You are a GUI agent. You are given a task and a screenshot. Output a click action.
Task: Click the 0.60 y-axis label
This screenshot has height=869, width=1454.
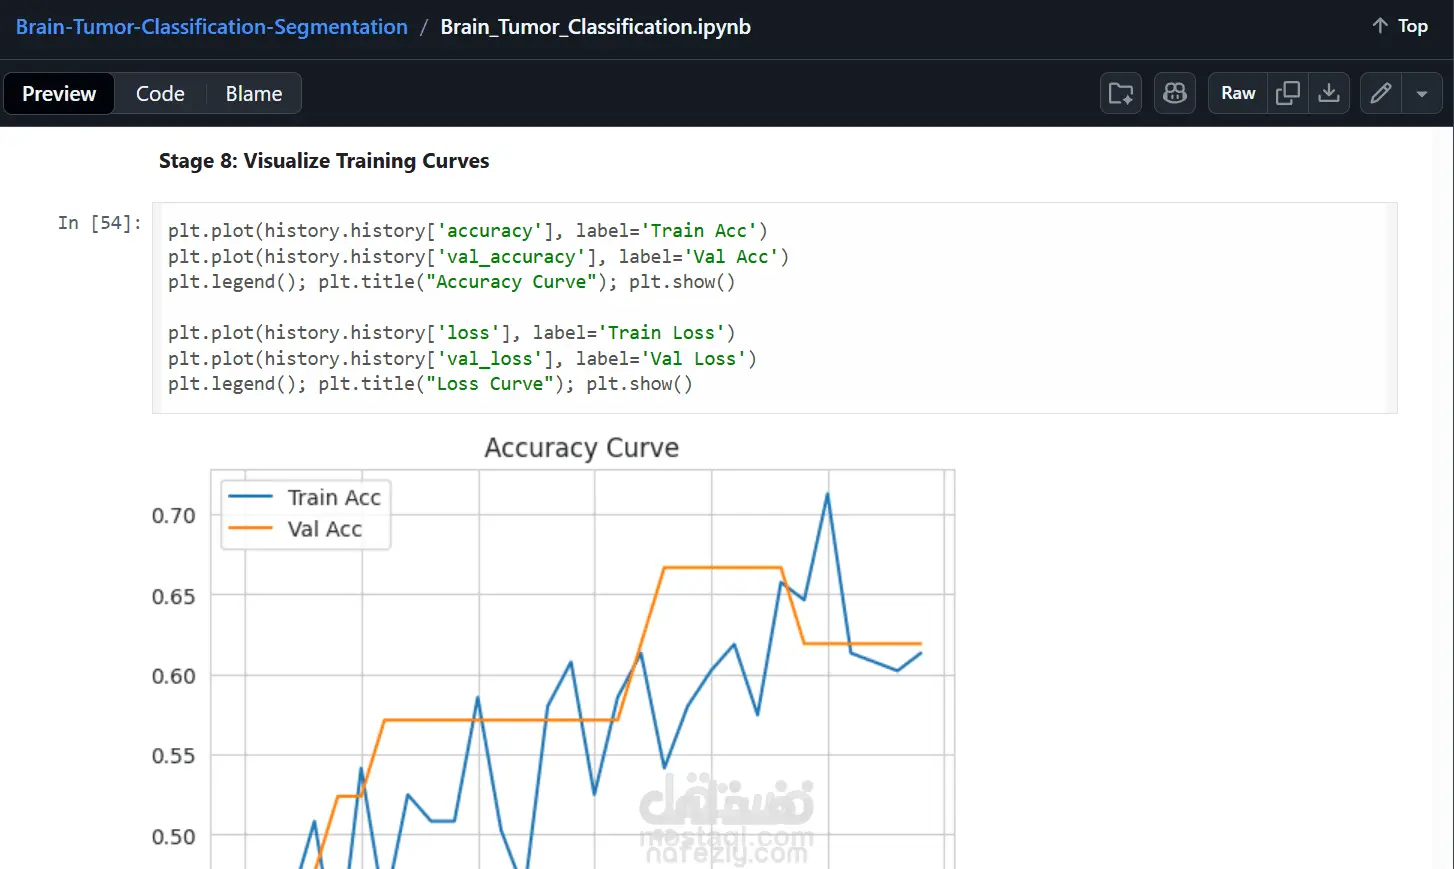tap(174, 677)
